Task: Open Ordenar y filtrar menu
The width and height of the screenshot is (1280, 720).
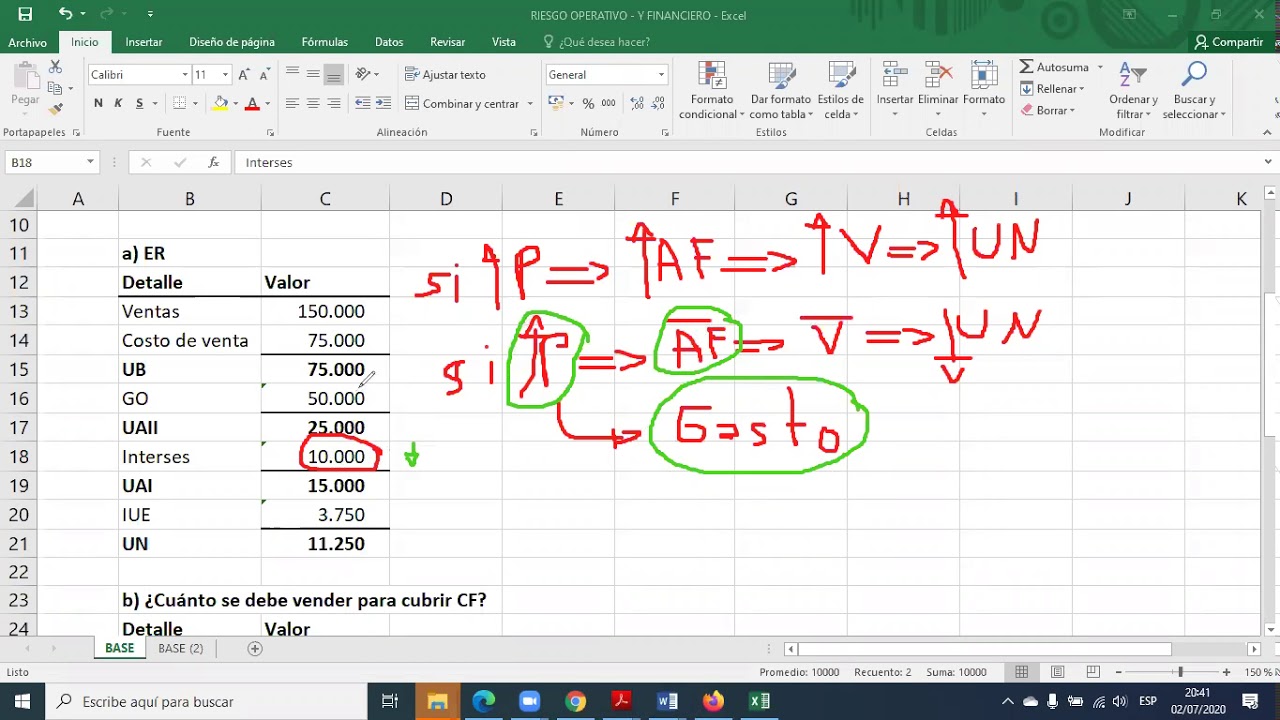Action: point(1133,91)
